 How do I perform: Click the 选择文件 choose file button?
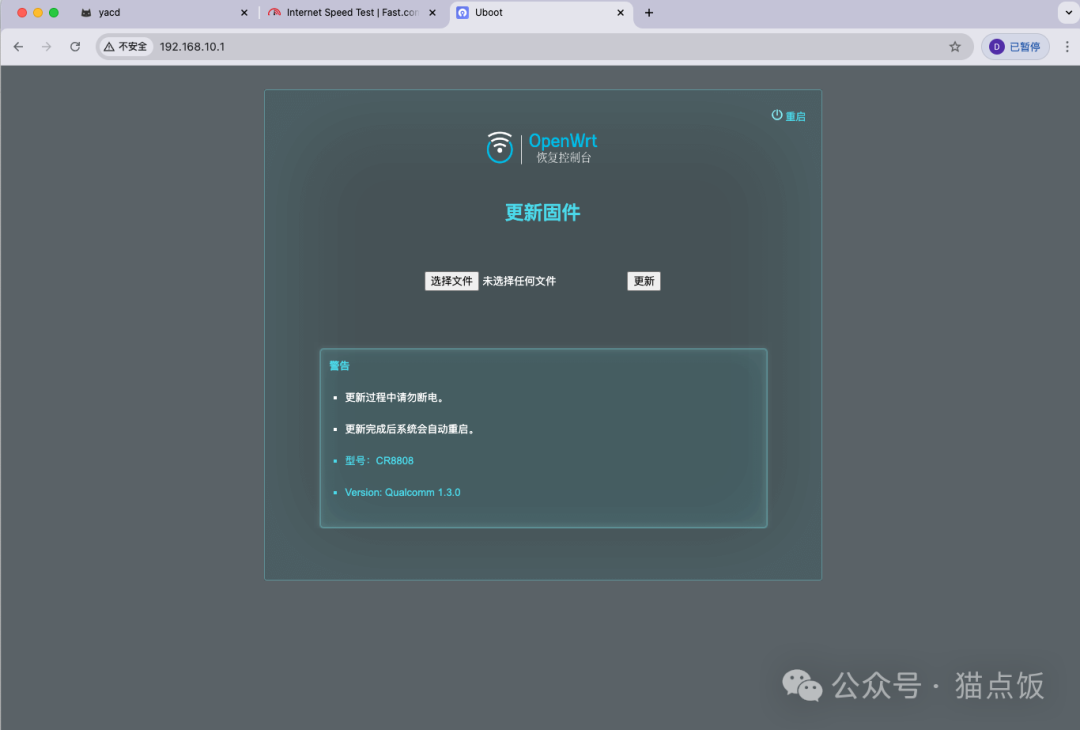[x=451, y=281]
